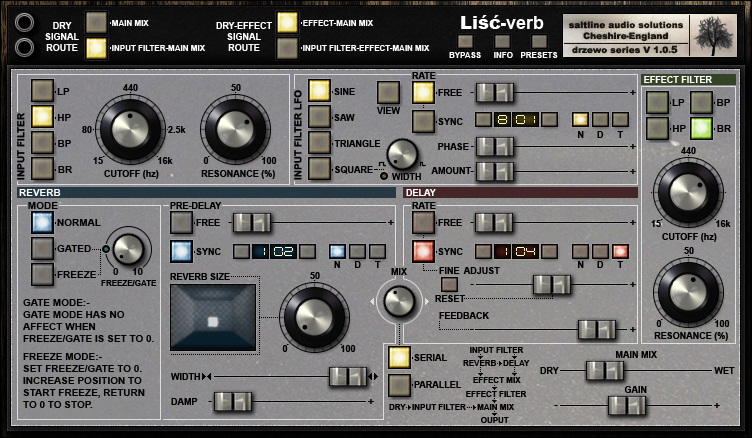Screen dimensions: 752x438
Task: Enable FREE pre-delay mode
Action: click(181, 222)
